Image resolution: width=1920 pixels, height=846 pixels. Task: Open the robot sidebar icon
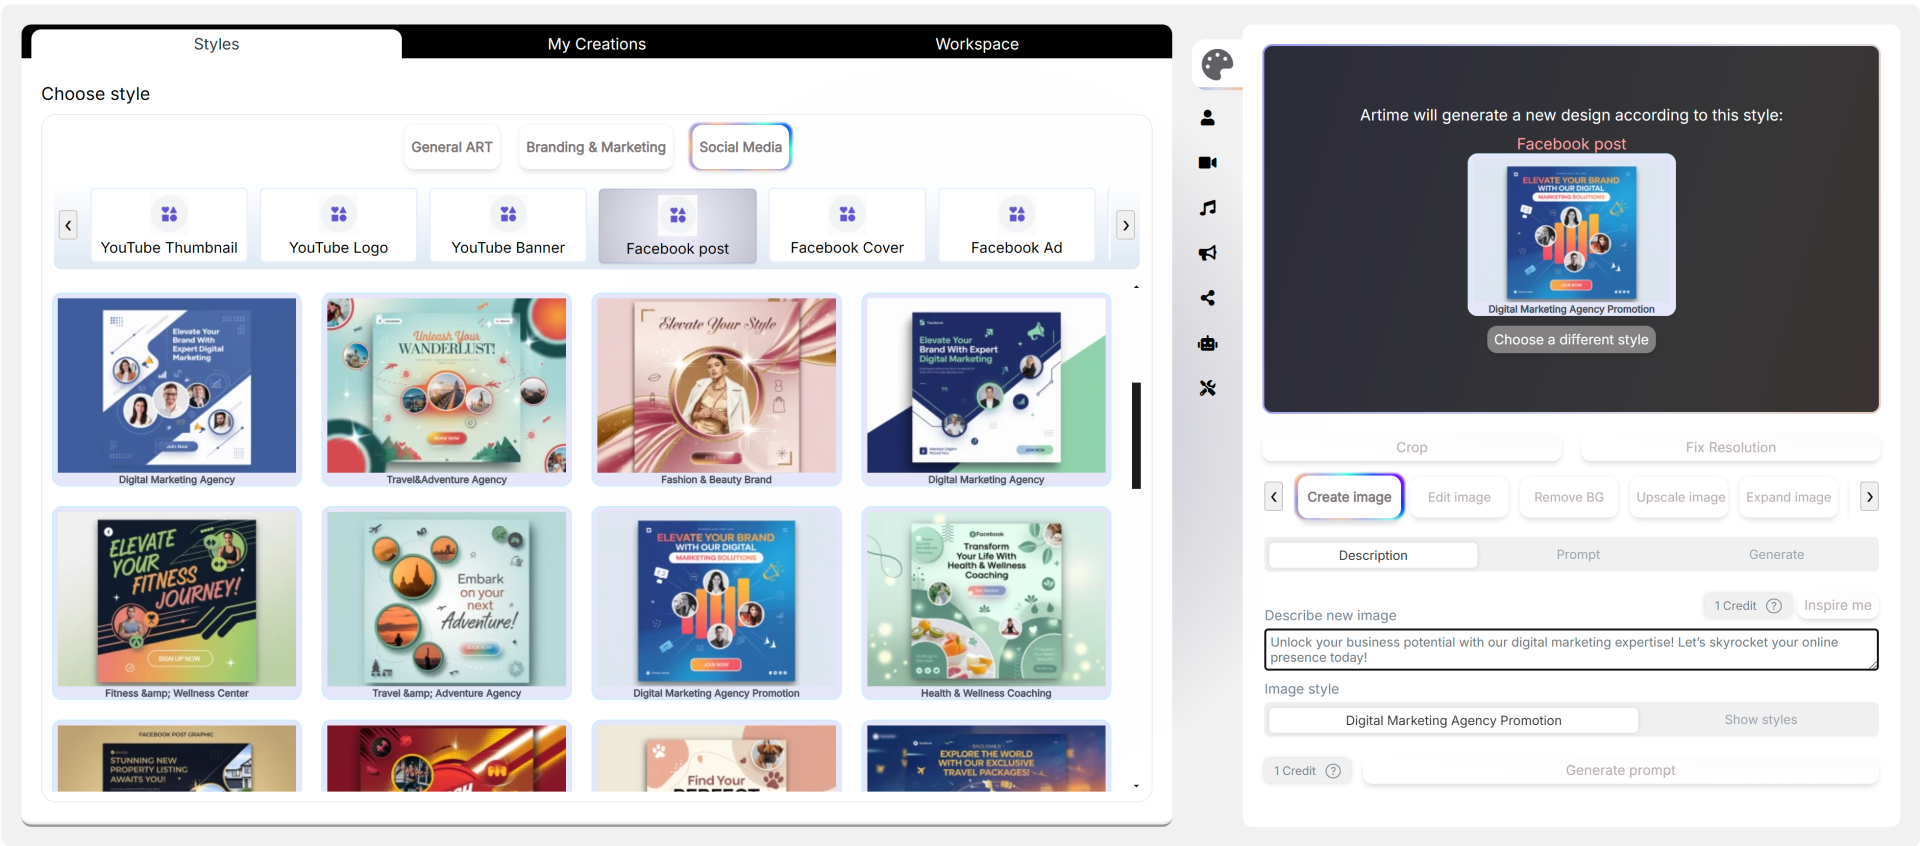pos(1208,343)
